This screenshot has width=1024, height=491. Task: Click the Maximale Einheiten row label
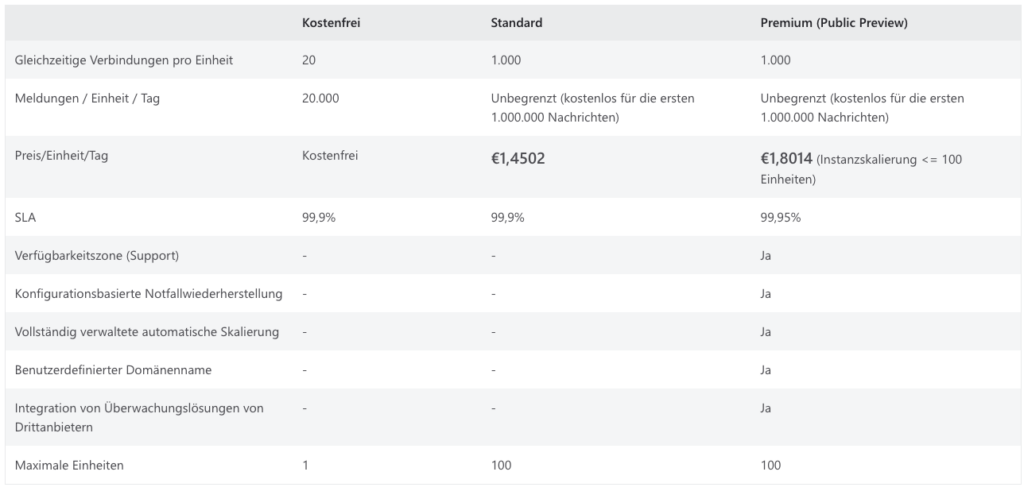(69, 466)
